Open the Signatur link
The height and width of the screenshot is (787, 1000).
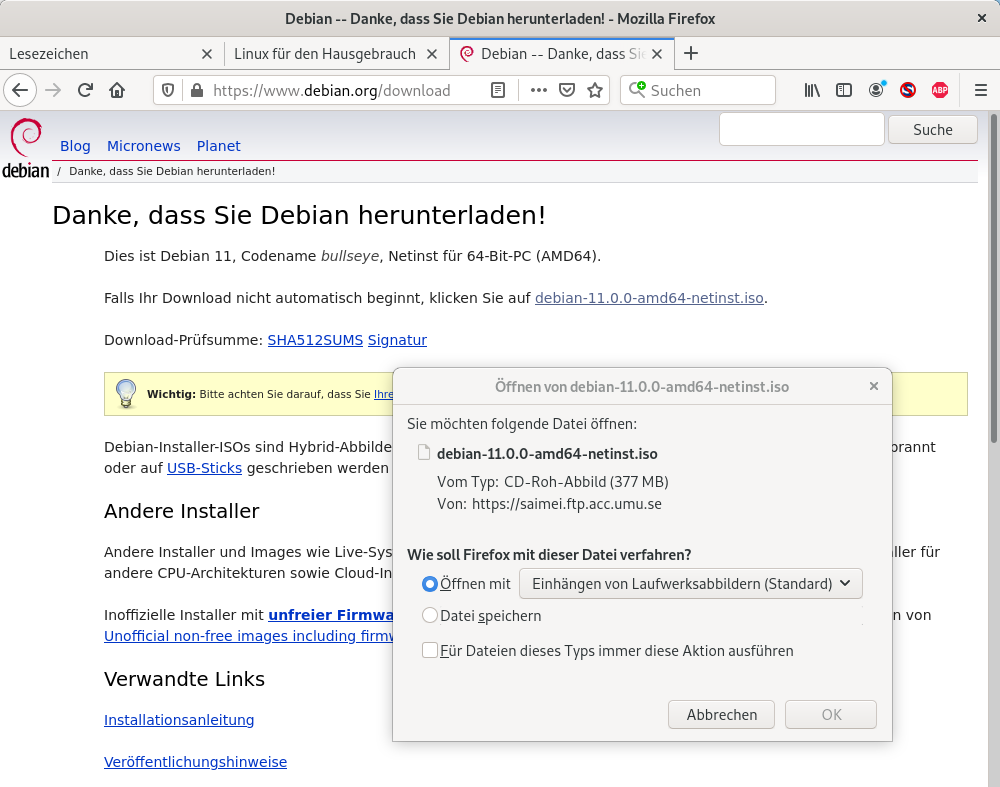coord(397,340)
